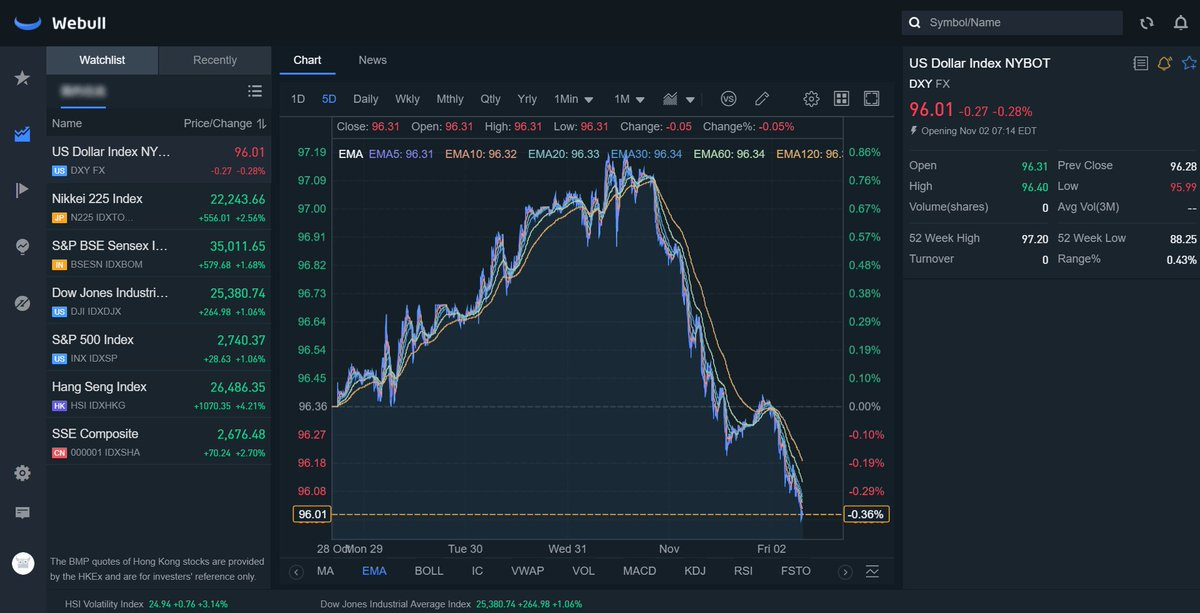1200x613 pixels.
Task: Select S&P 500 Index watchlist row
Action: [x=159, y=348]
